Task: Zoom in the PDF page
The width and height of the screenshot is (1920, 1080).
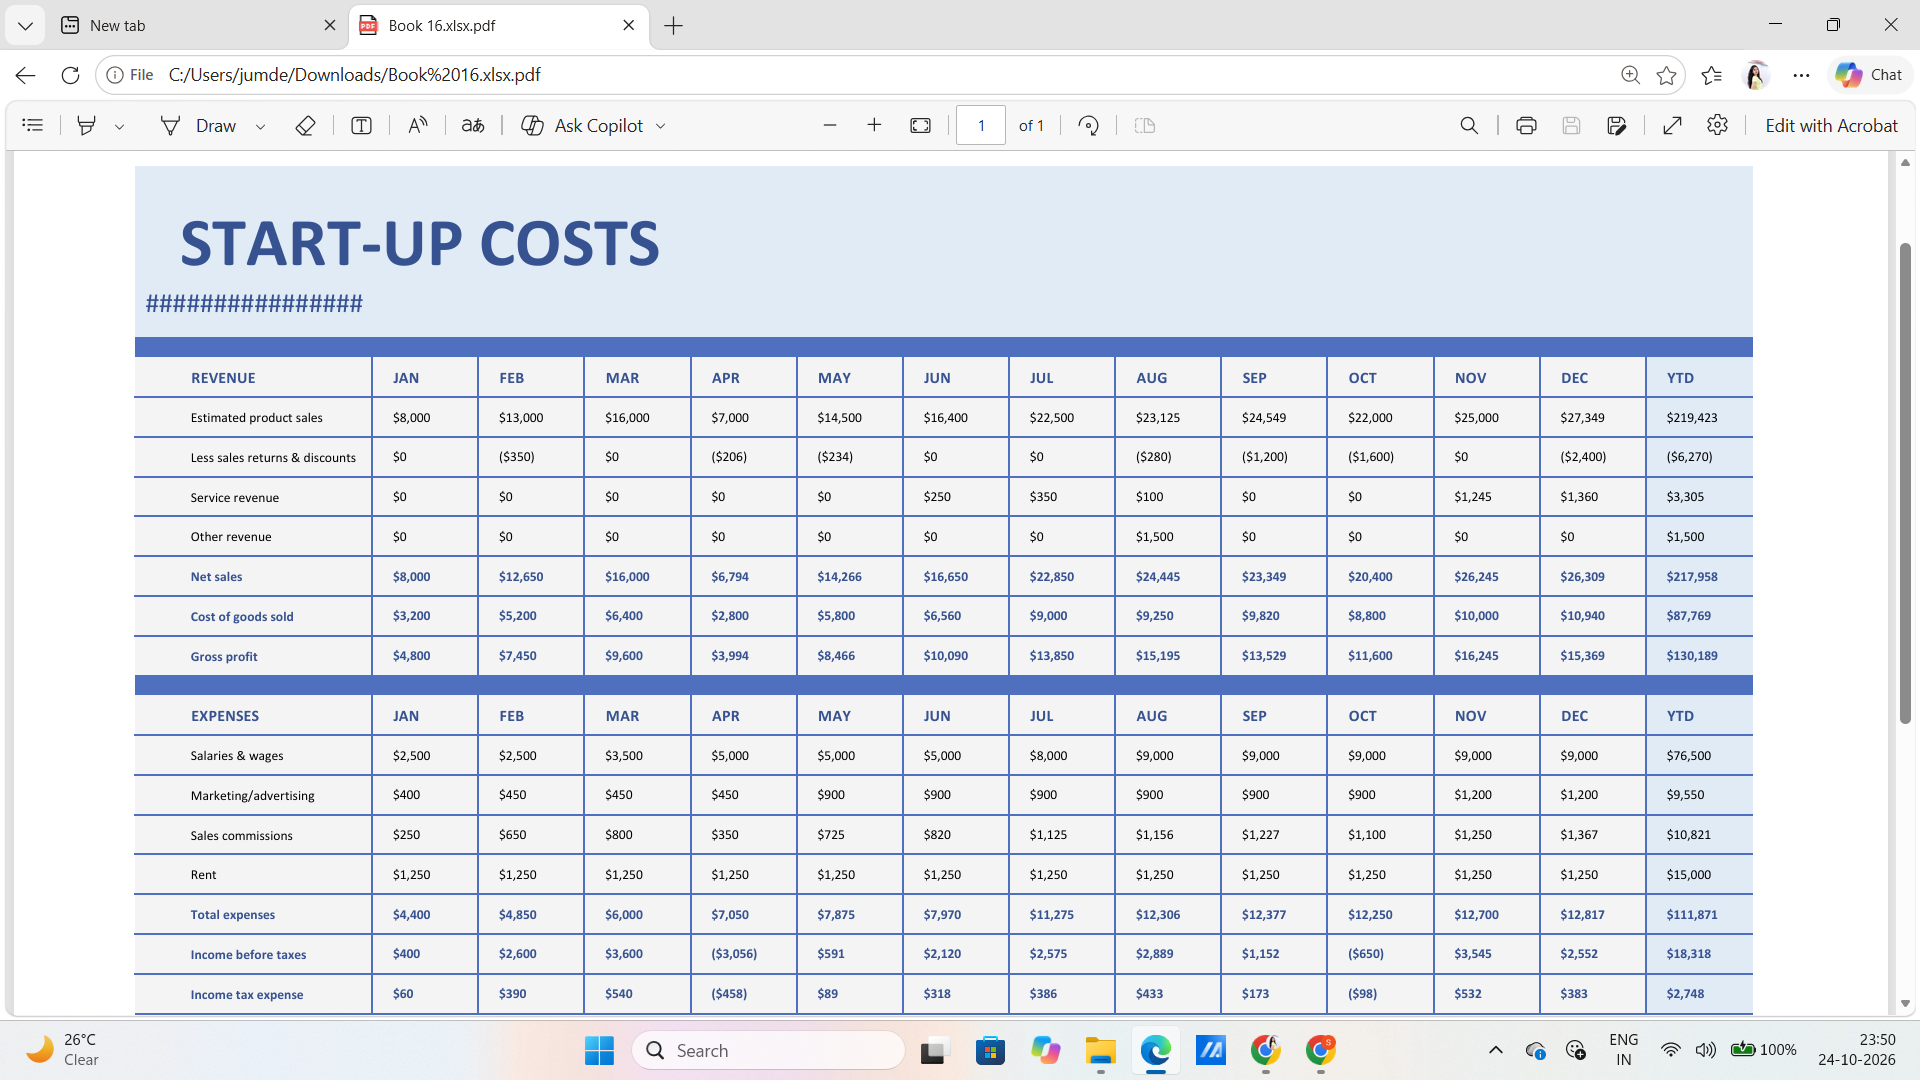Action: click(874, 125)
